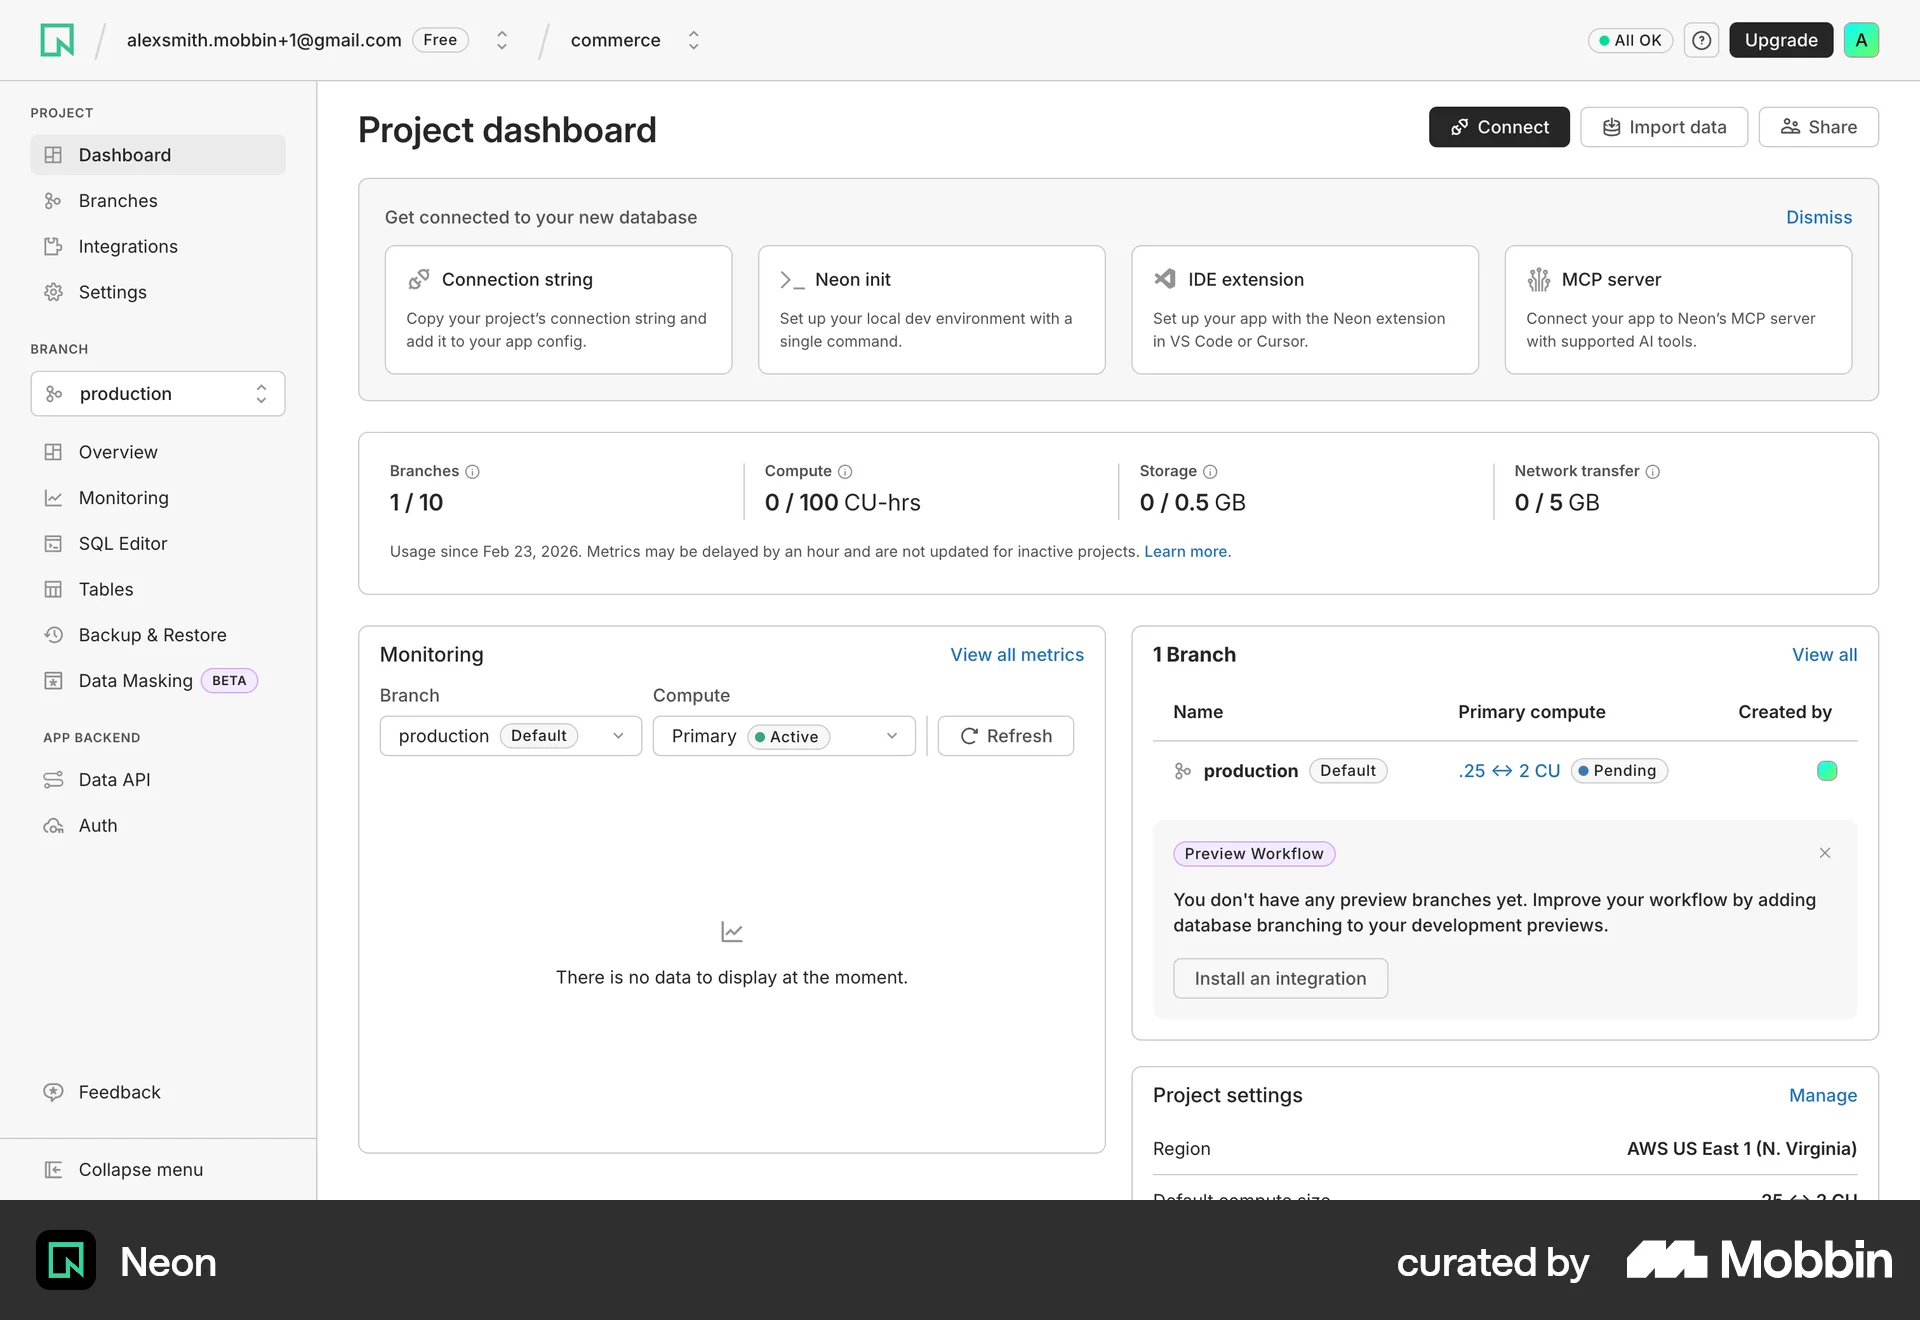Expand the commerce project switcher arrows

(x=693, y=40)
